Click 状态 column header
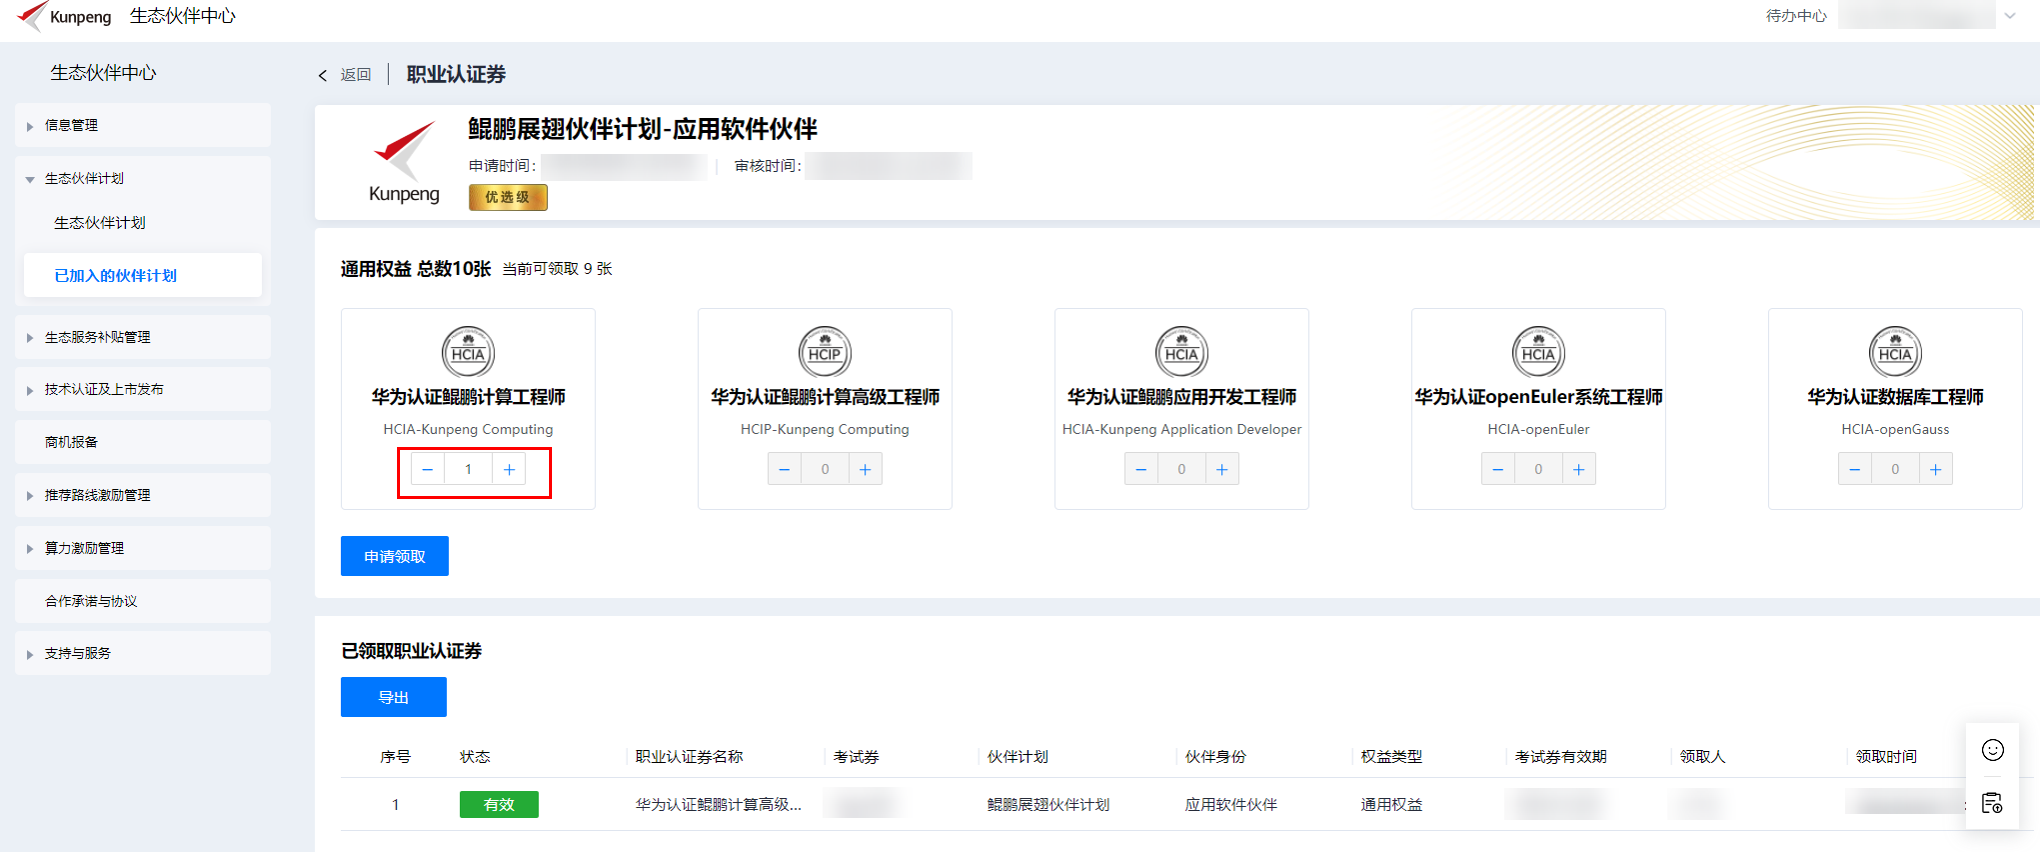Screen dimensions: 2040x852 [475, 757]
